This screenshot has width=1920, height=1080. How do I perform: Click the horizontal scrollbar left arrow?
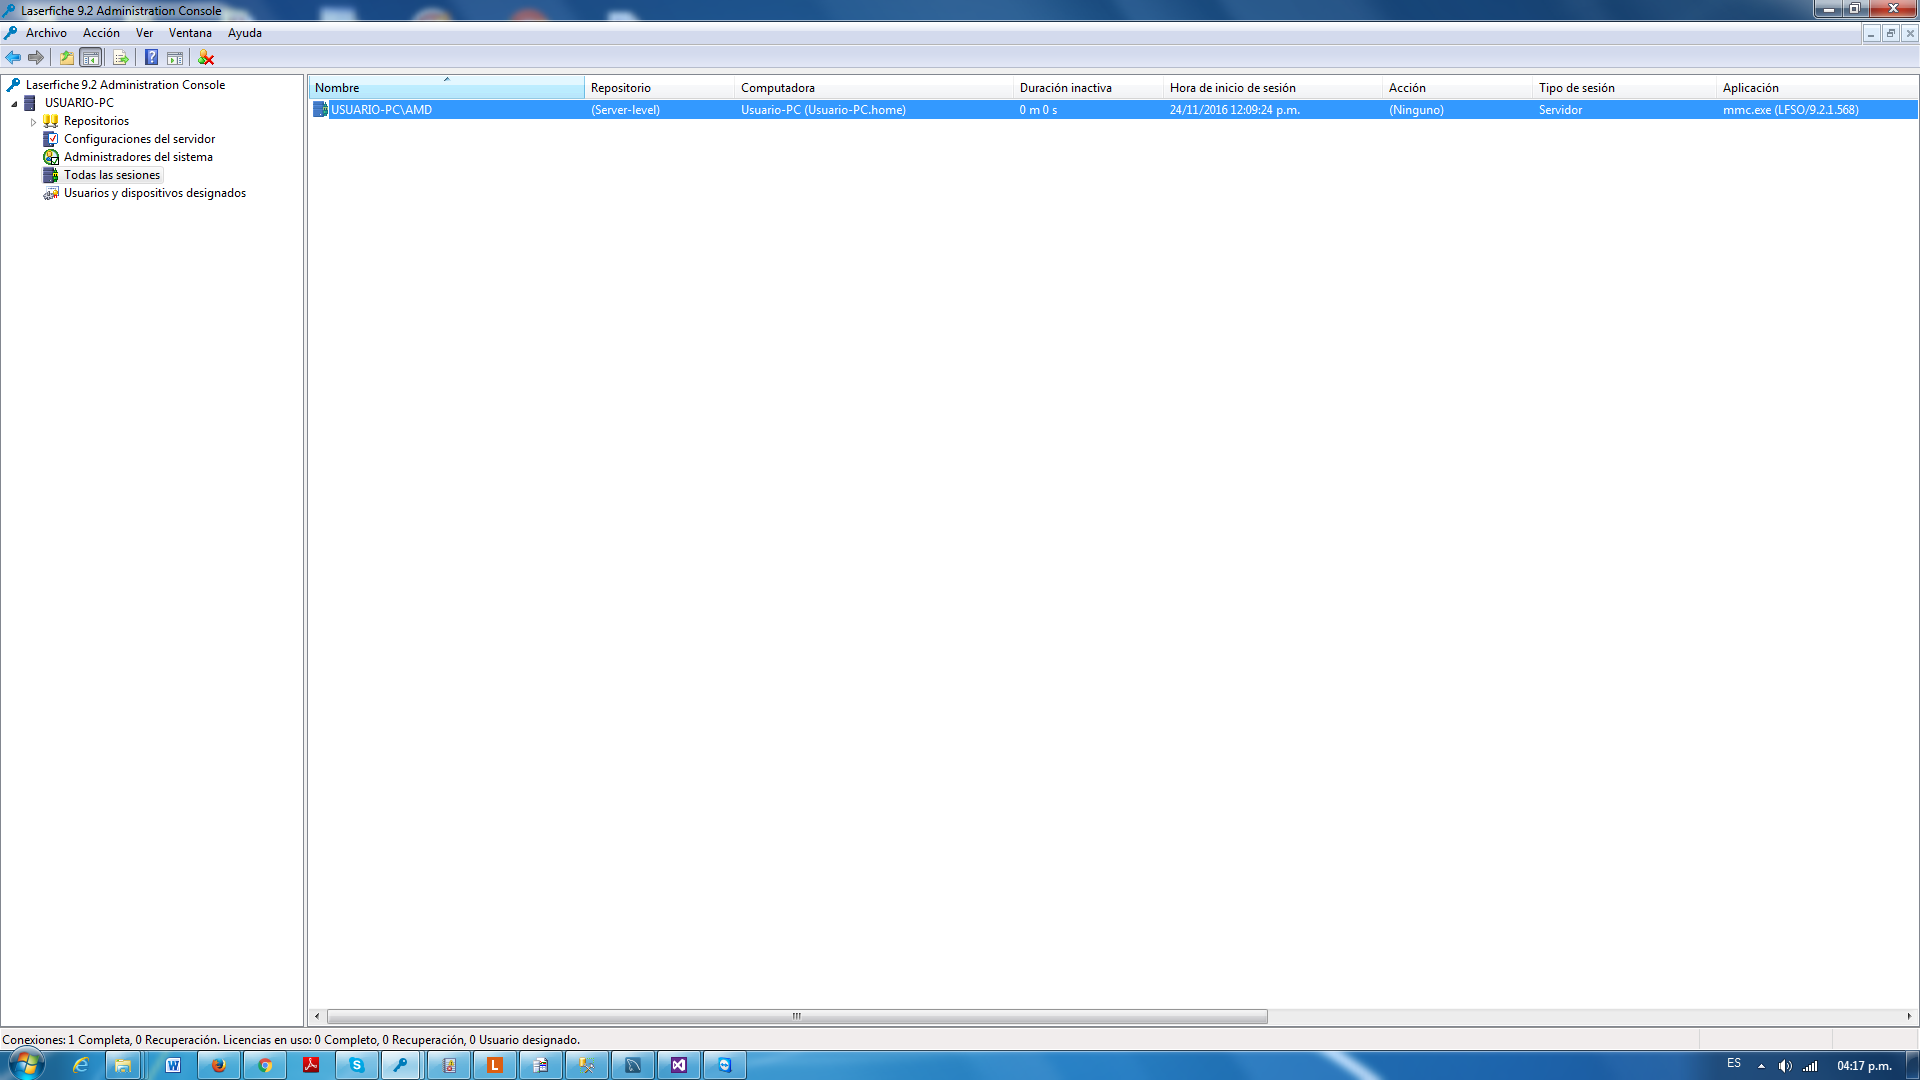click(x=317, y=1016)
